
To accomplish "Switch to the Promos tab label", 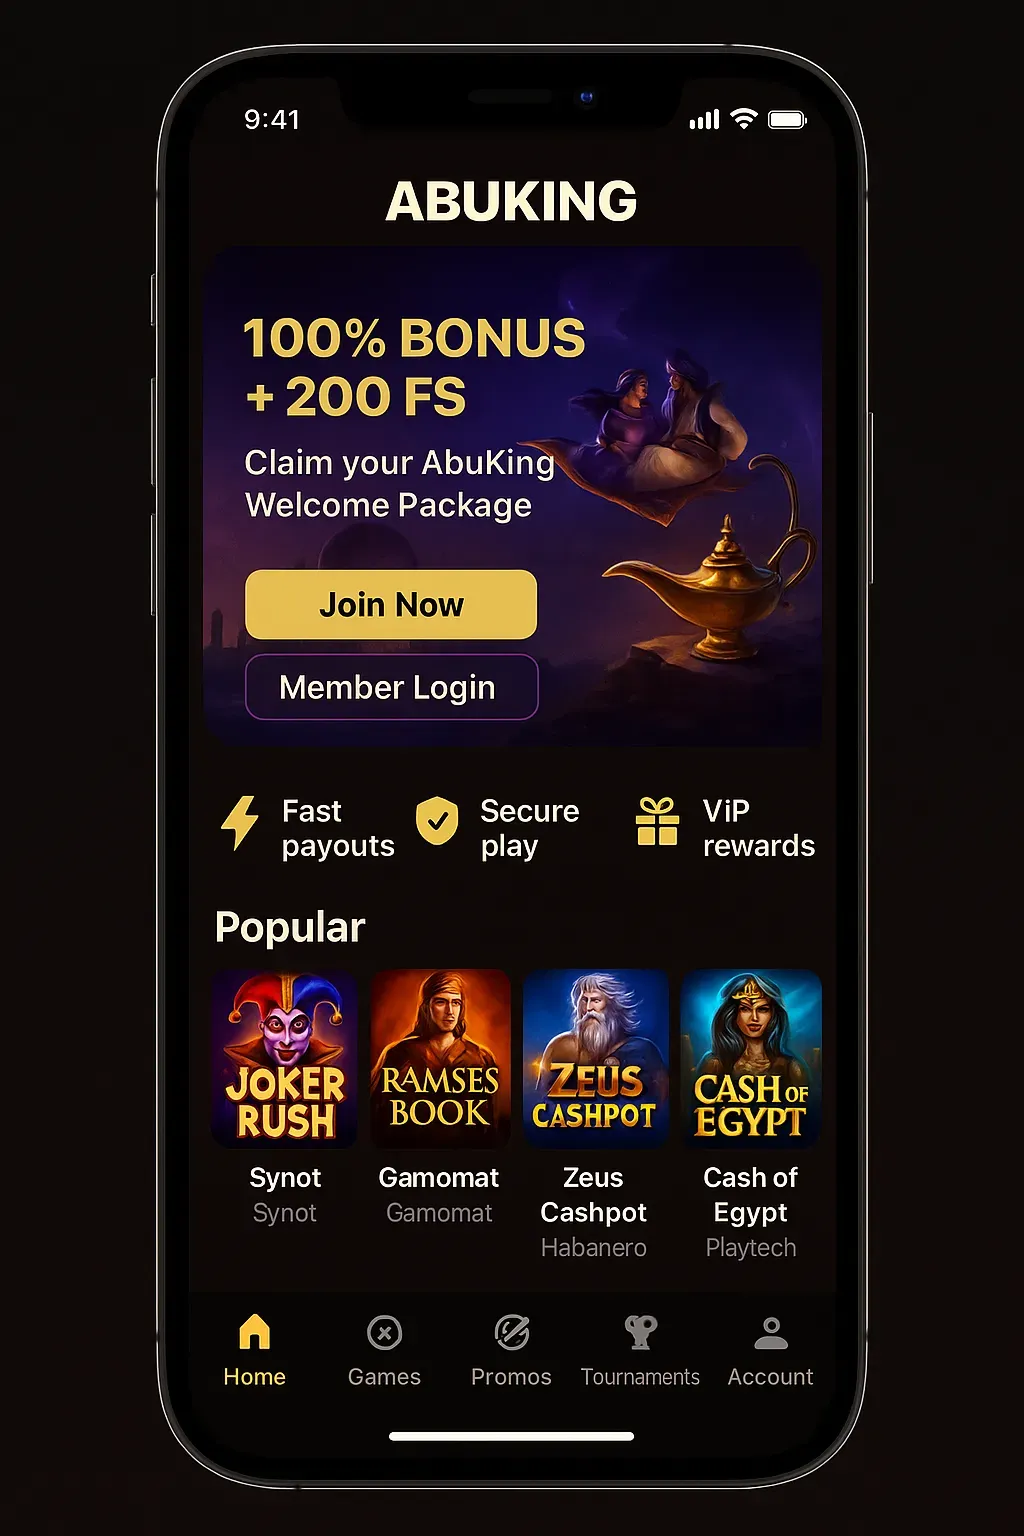I will click(x=511, y=1377).
